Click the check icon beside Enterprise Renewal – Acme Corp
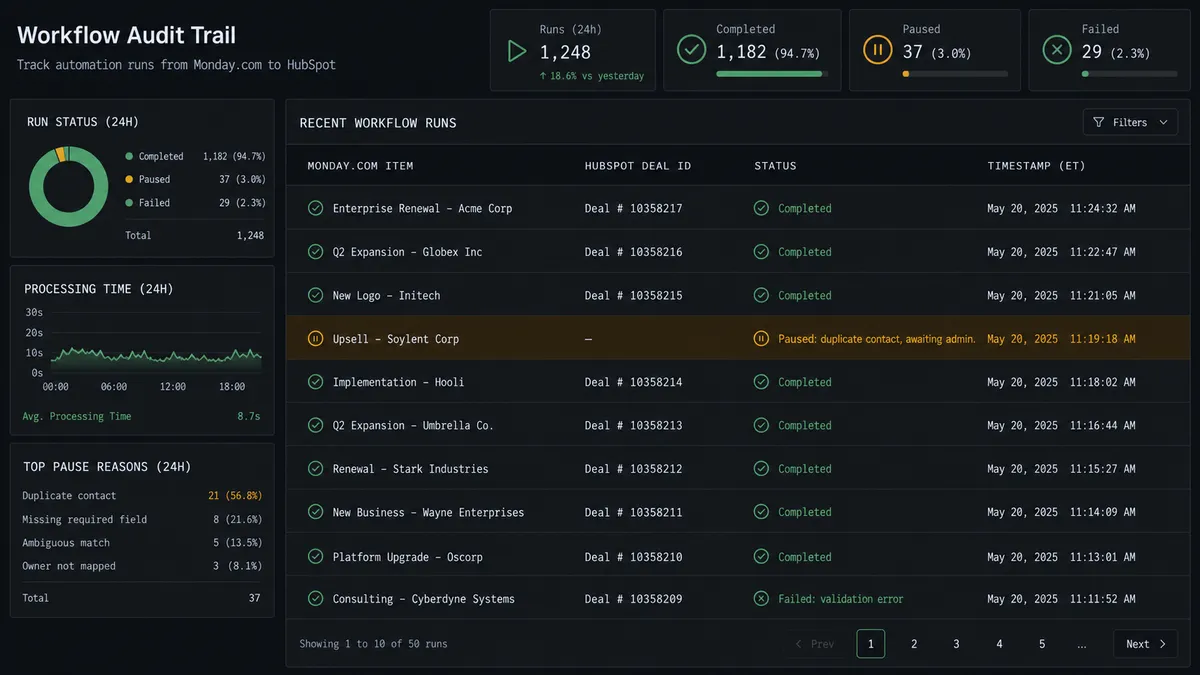Viewport: 1200px width, 675px height. pyautogui.click(x=315, y=208)
